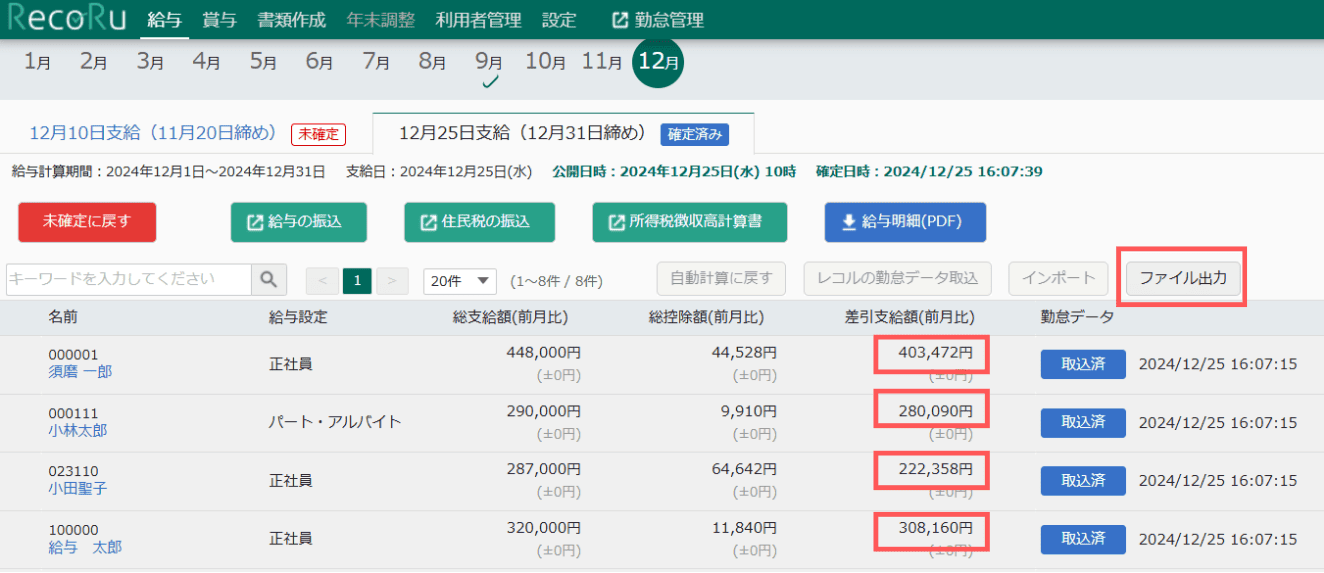Select page 1 in pagination

pyautogui.click(x=357, y=281)
